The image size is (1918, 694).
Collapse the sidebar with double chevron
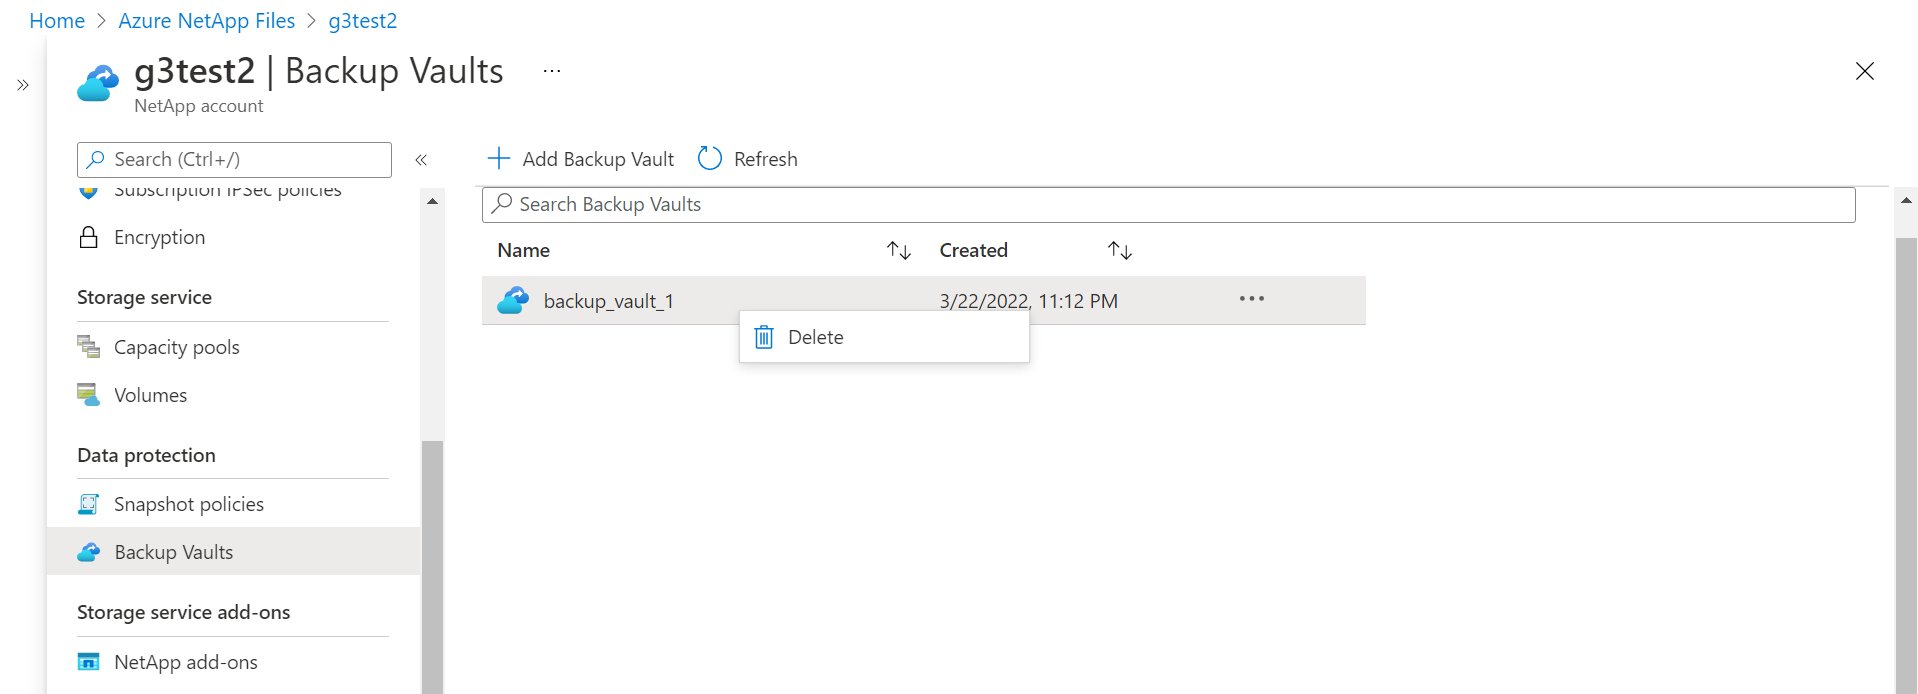[421, 160]
